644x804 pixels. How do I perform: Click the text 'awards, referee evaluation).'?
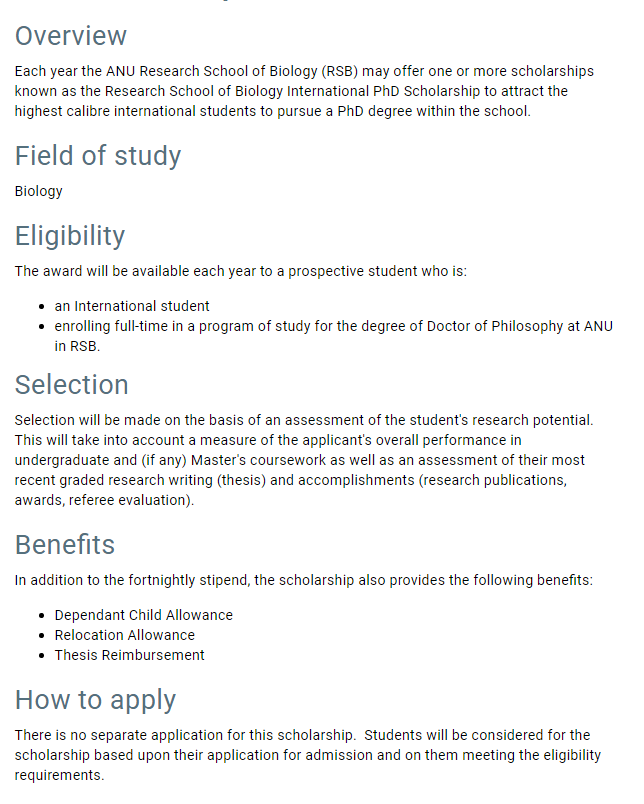click(104, 500)
